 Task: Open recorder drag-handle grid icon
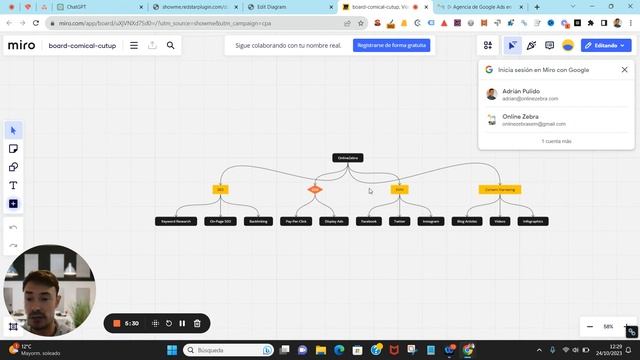pos(155,323)
